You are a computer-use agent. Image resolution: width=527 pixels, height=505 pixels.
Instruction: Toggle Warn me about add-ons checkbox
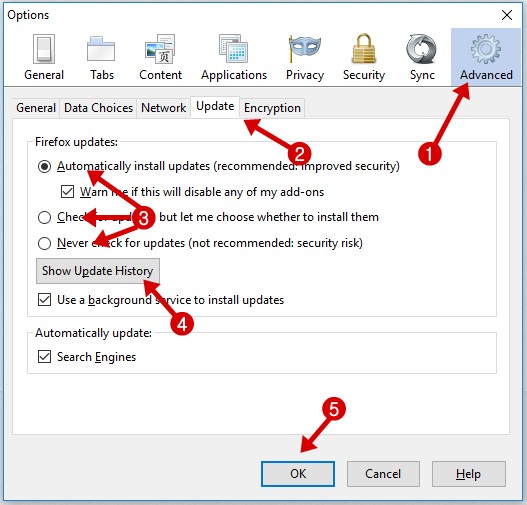(67, 192)
